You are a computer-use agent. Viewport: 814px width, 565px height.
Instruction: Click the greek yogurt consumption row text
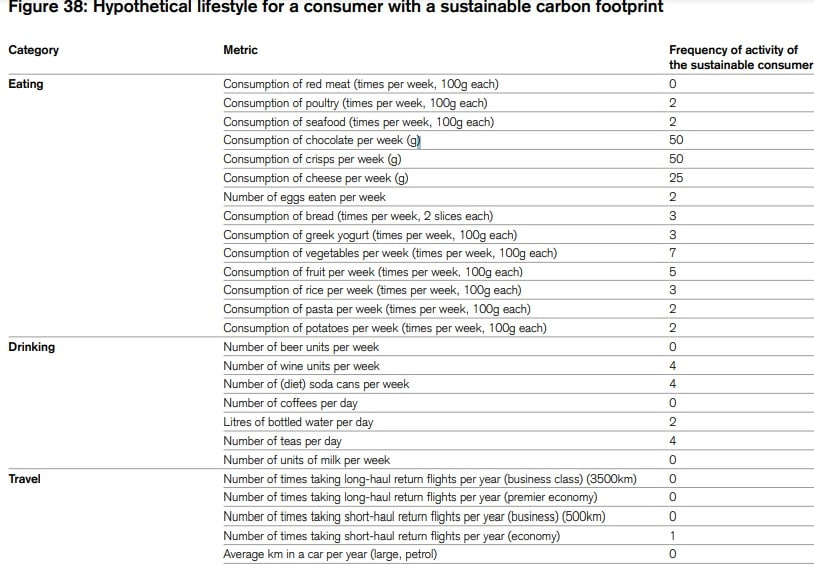[x=358, y=234]
